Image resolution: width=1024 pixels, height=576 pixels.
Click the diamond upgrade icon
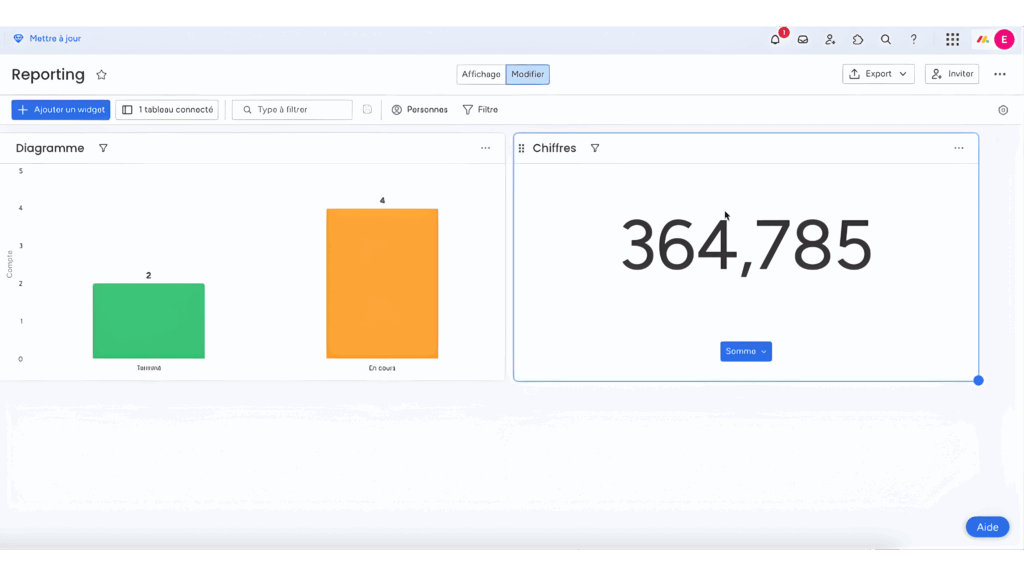pos(18,39)
